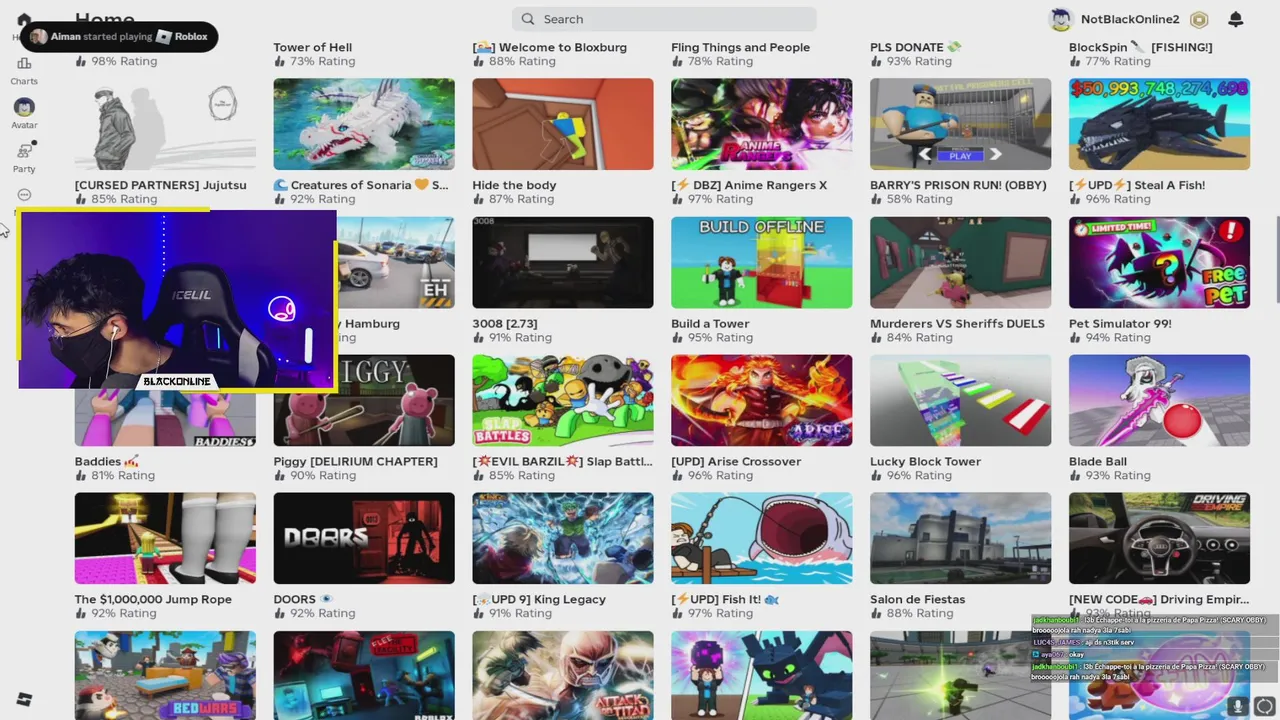Click the PLS DONATE title

tap(916, 47)
